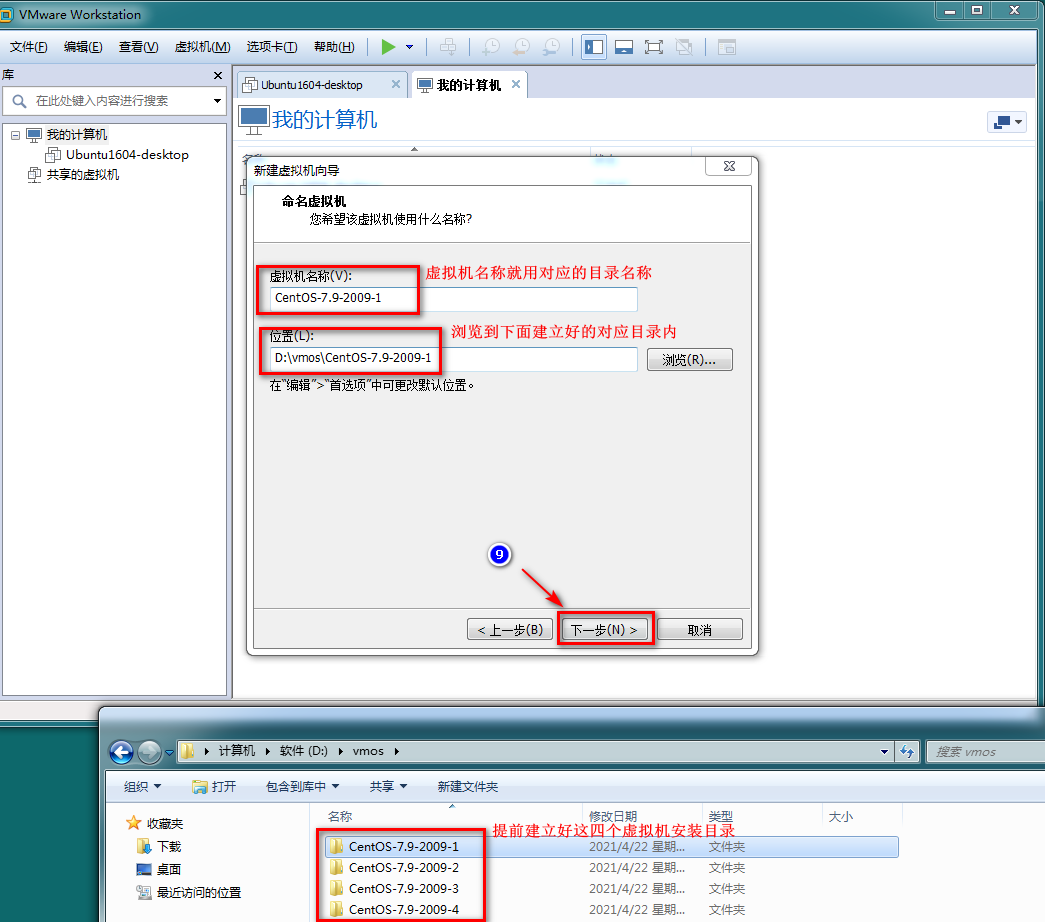Expand the 组织 dropdown in Explorer
This screenshot has height=922, width=1045.
[x=142, y=787]
